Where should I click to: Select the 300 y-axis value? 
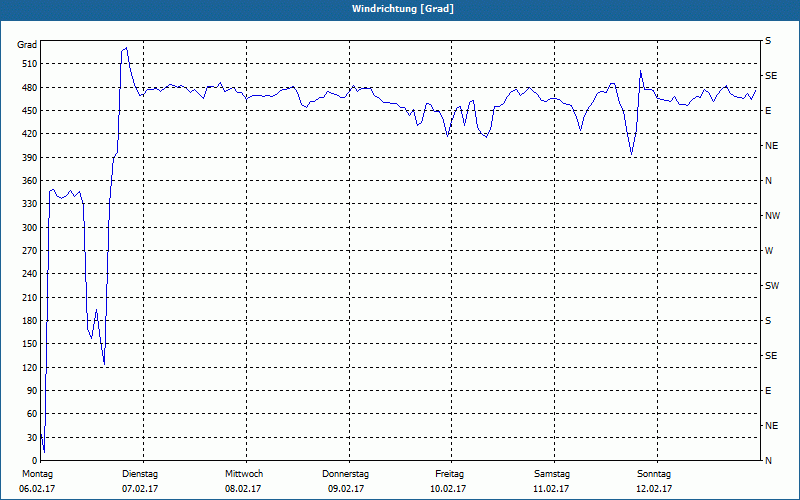tap(30, 228)
